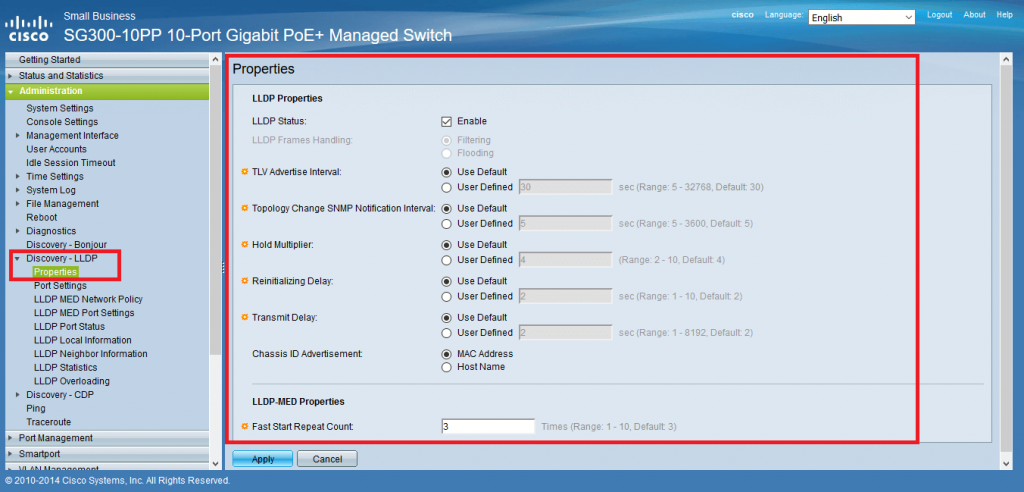
Task: Select Use Default for Transmit Delay
Action: [447, 318]
